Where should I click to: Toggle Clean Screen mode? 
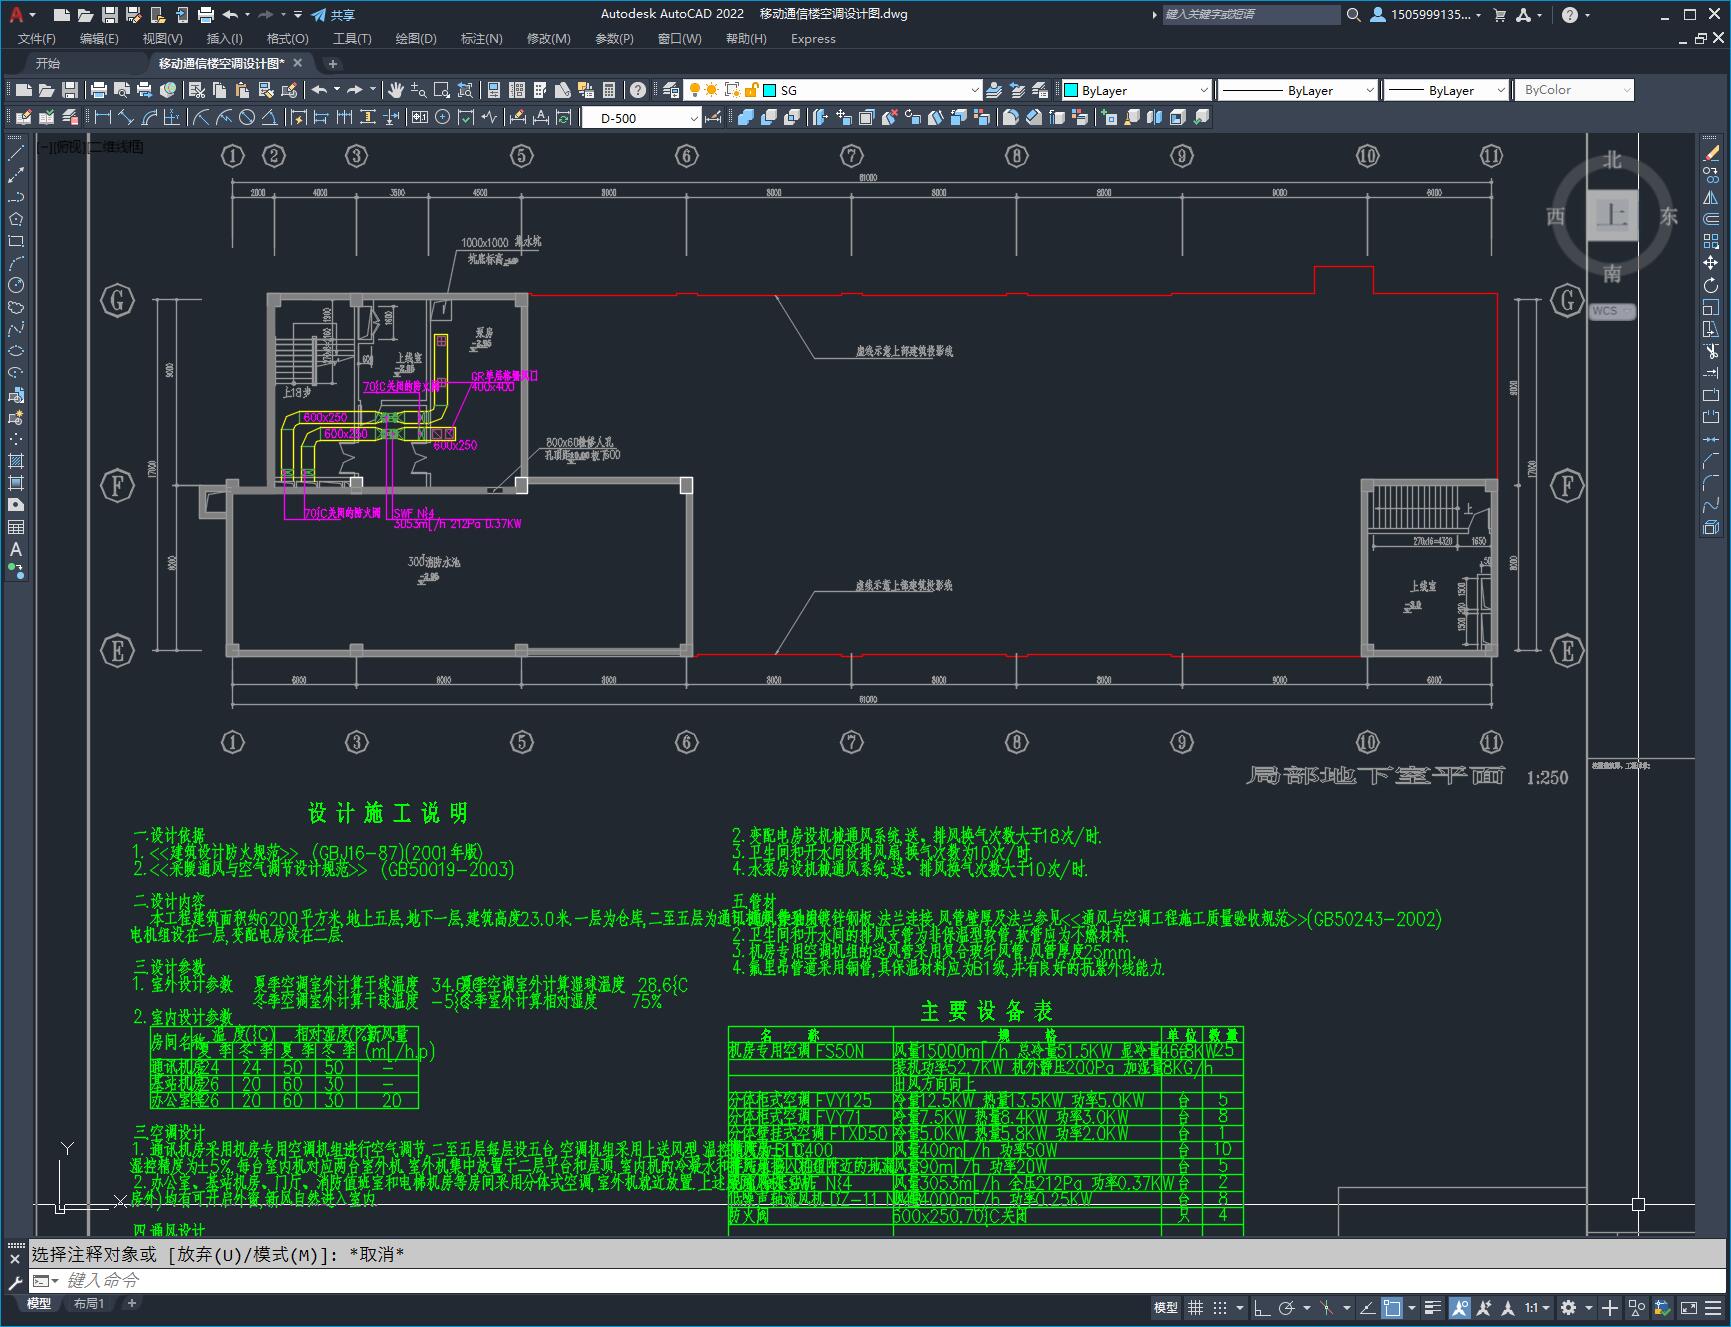pos(1689,1307)
